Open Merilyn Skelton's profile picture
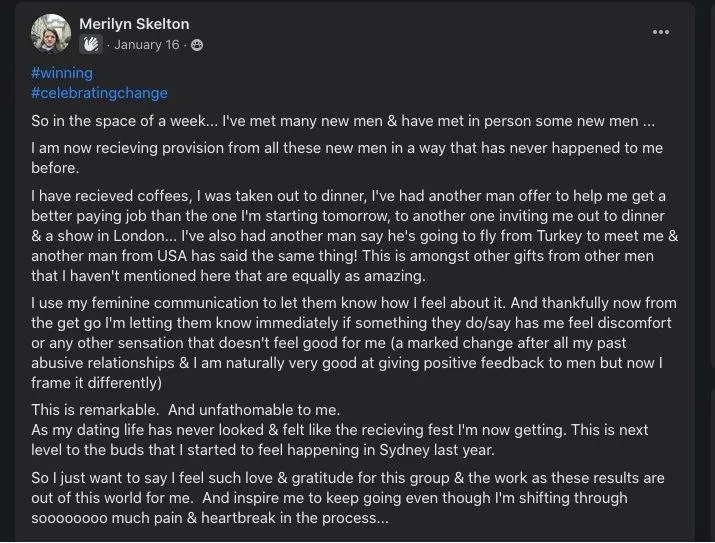 point(51,34)
